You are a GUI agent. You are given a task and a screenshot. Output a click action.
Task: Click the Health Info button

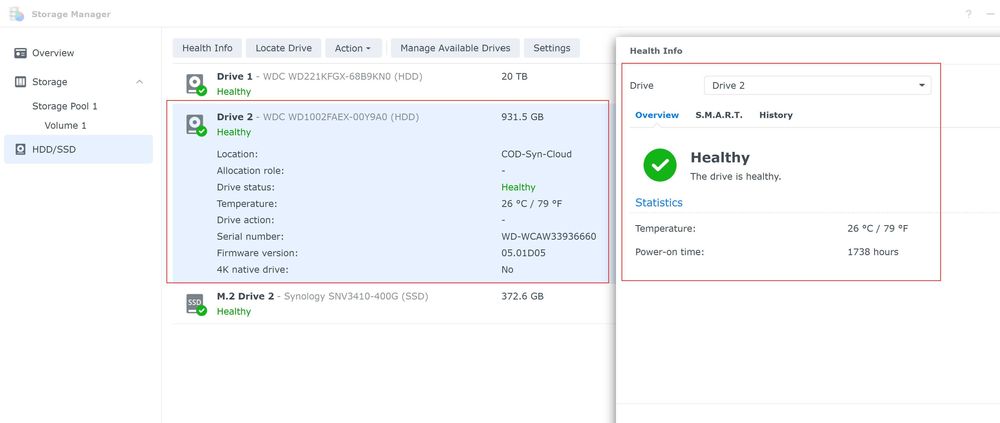[x=207, y=48]
